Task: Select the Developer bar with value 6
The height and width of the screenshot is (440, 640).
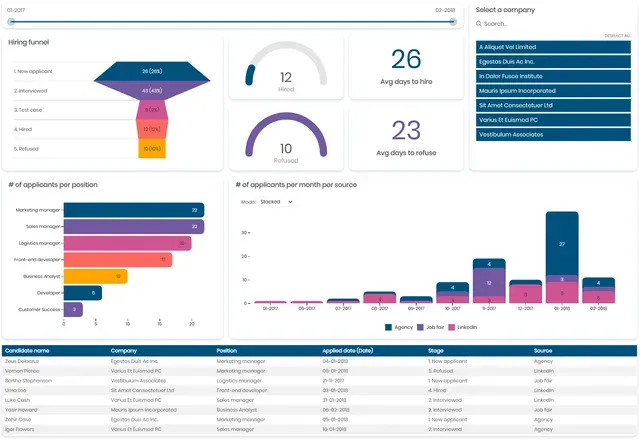Action: (83, 293)
